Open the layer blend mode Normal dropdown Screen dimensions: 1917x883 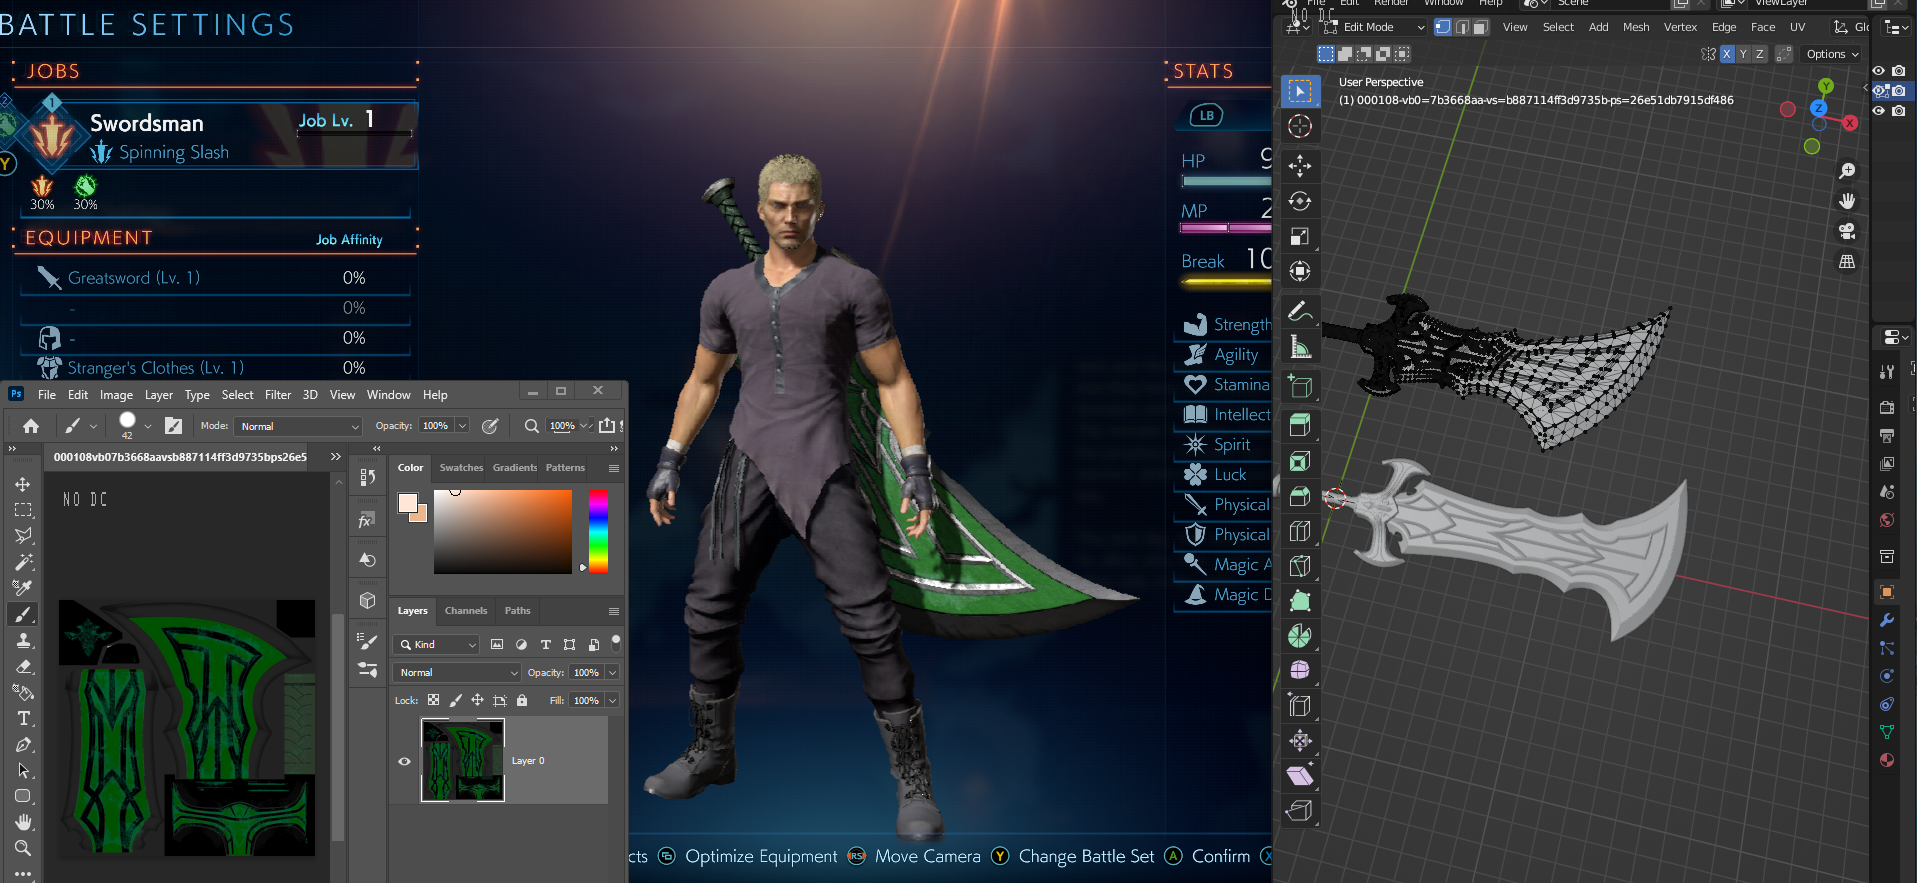click(458, 673)
